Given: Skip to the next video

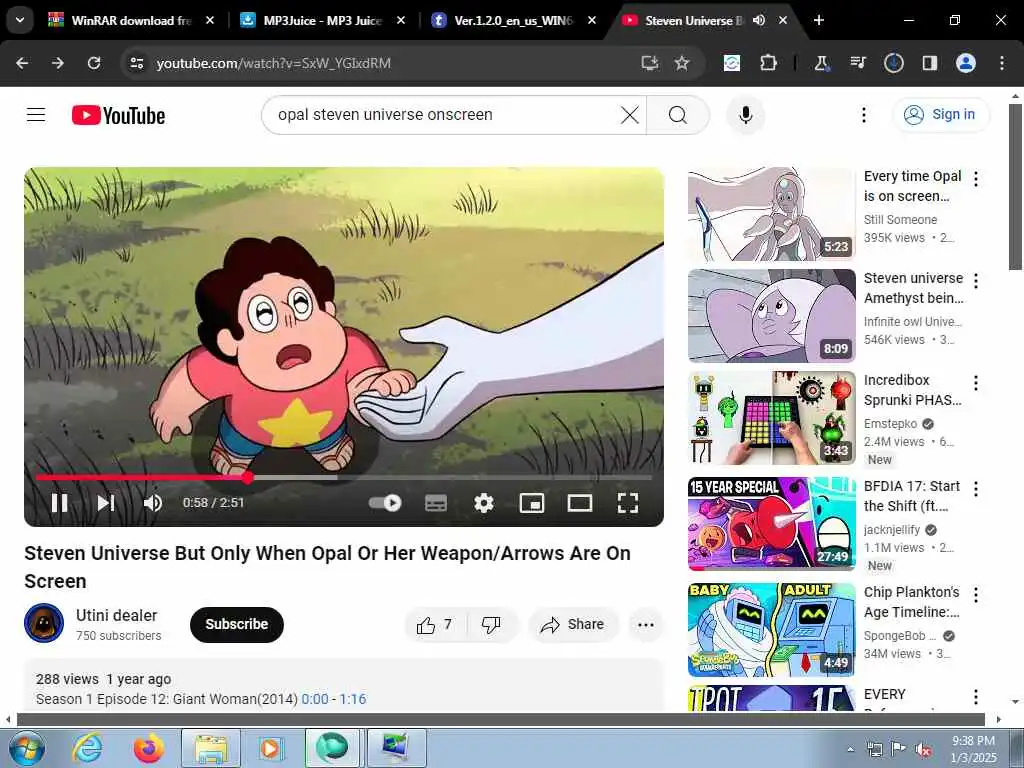Looking at the screenshot, I should 106,503.
